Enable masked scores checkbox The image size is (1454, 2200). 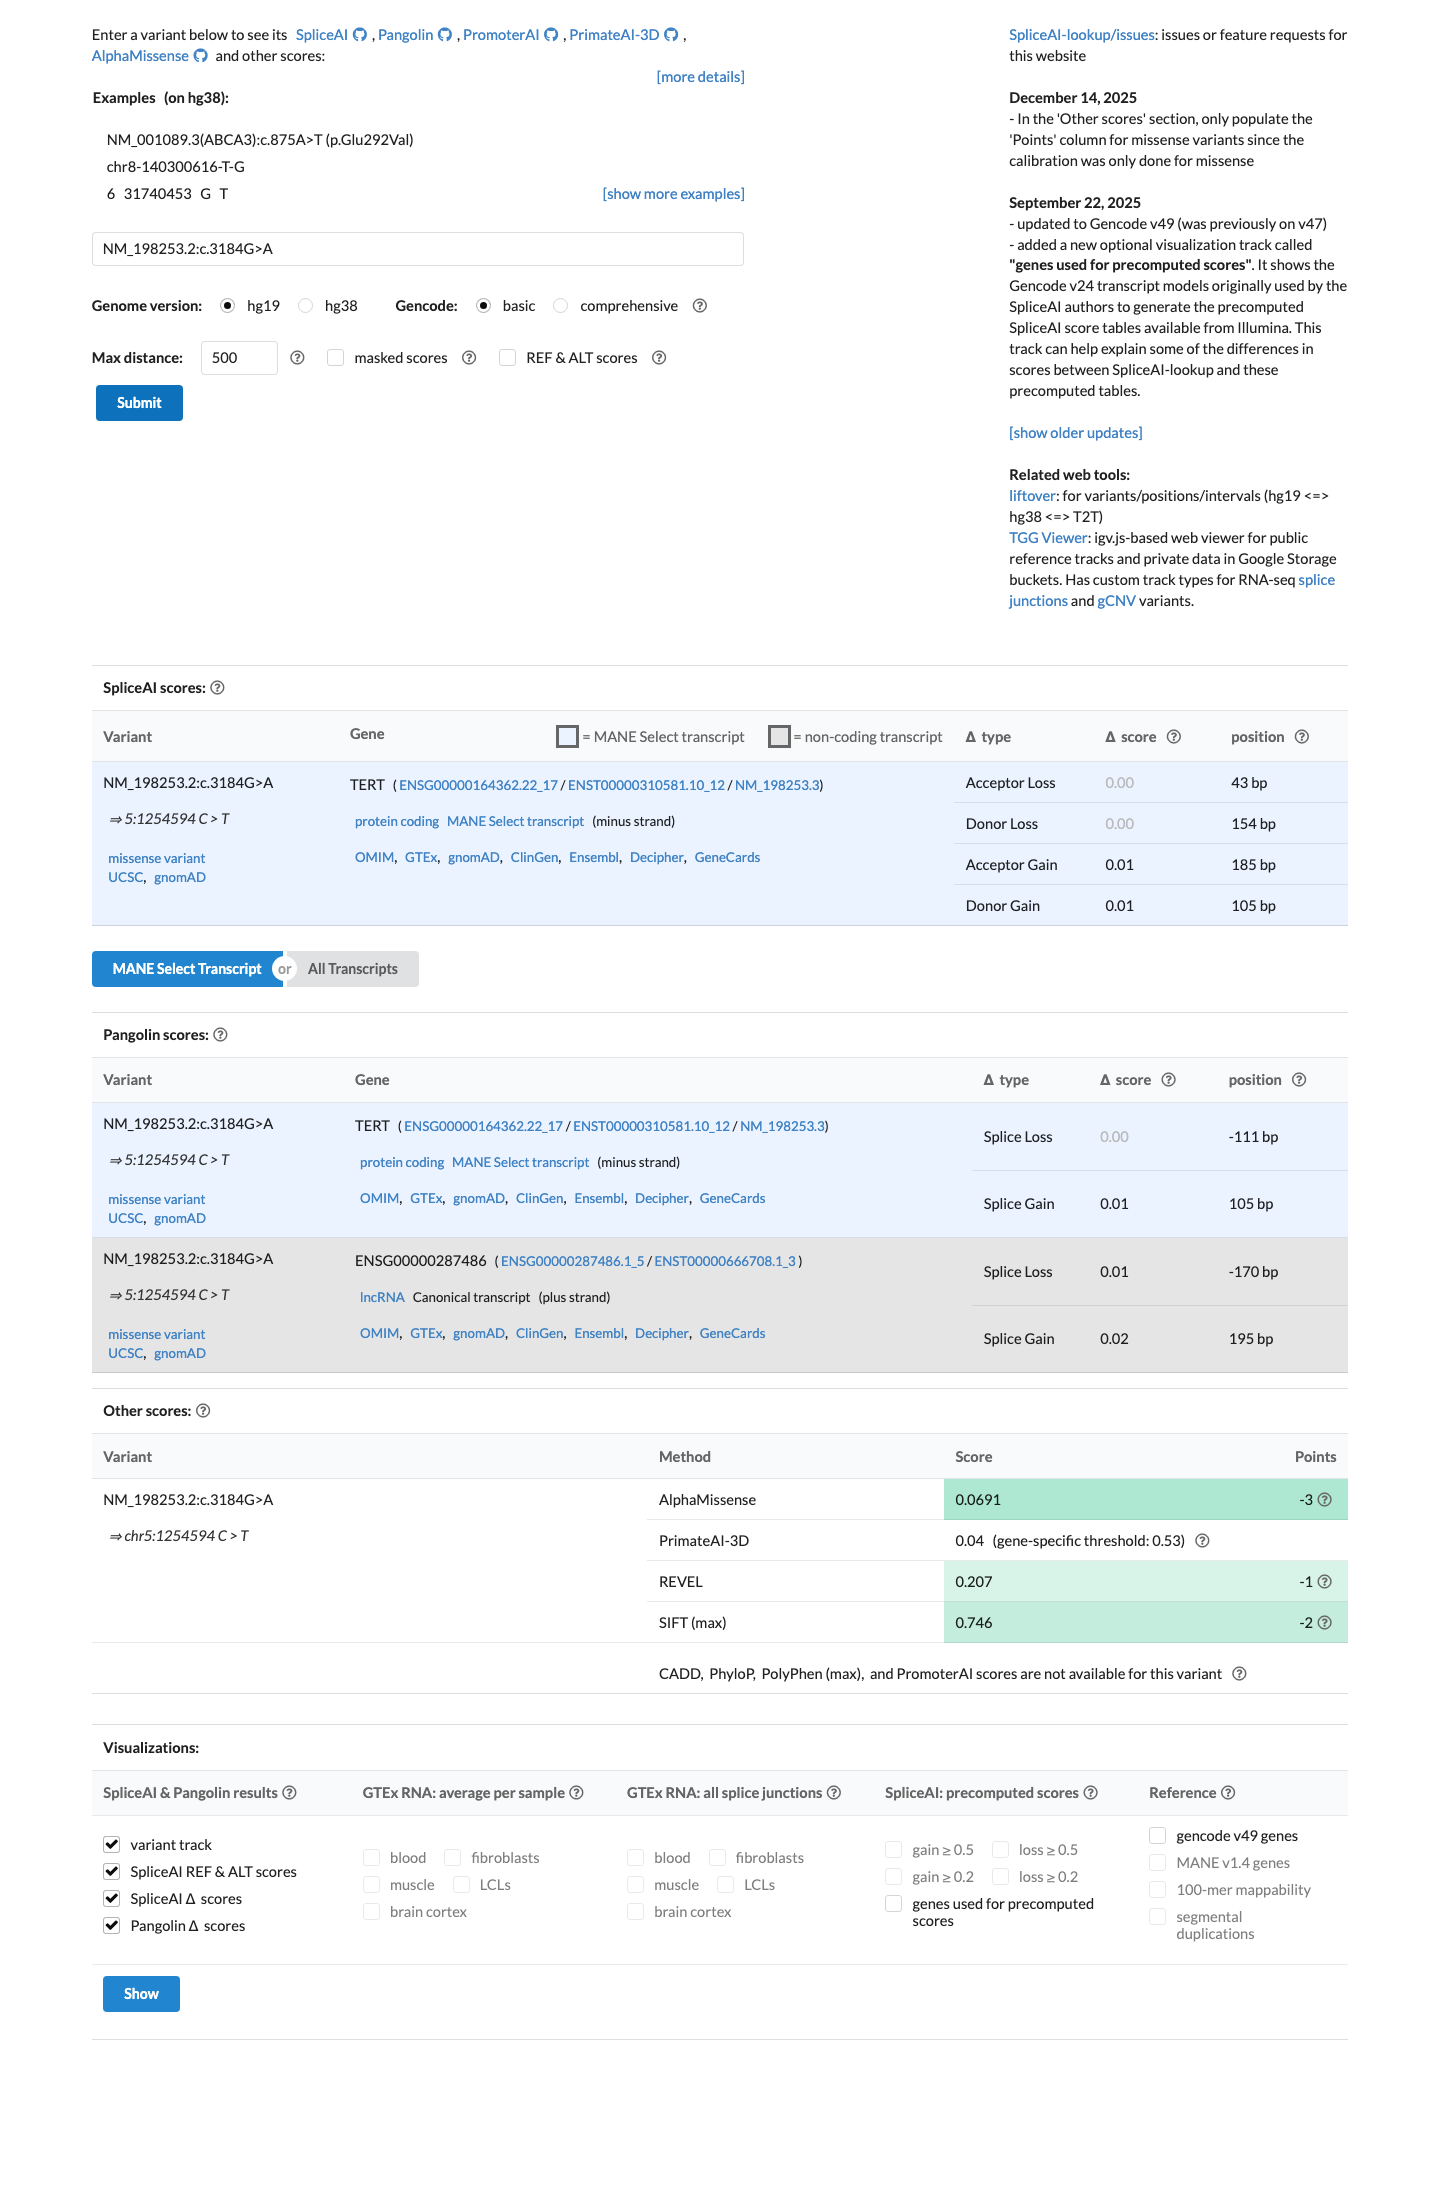[x=336, y=358]
